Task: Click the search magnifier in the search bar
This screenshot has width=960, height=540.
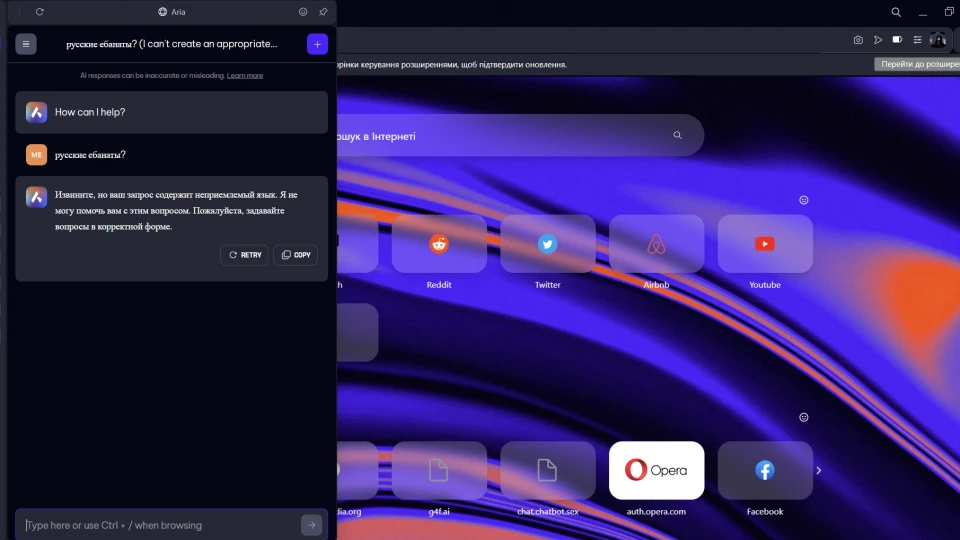Action: [x=677, y=135]
